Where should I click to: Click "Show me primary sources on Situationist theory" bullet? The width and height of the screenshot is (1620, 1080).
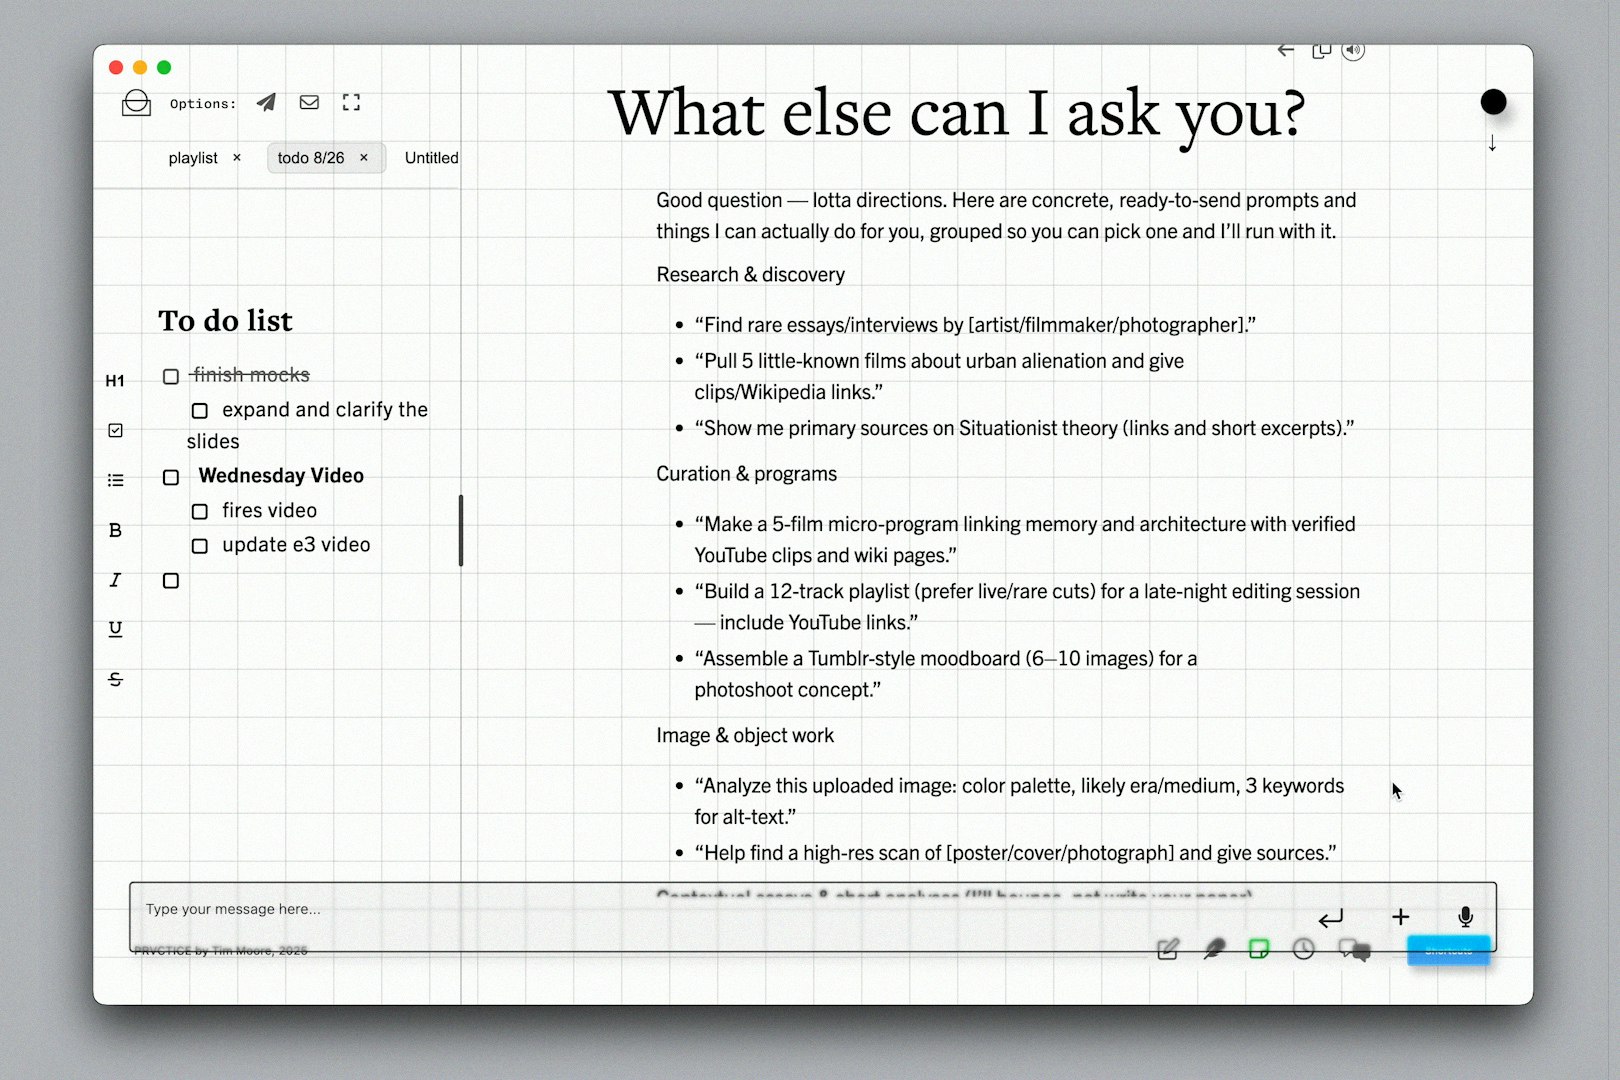pyautogui.click(x=1024, y=428)
